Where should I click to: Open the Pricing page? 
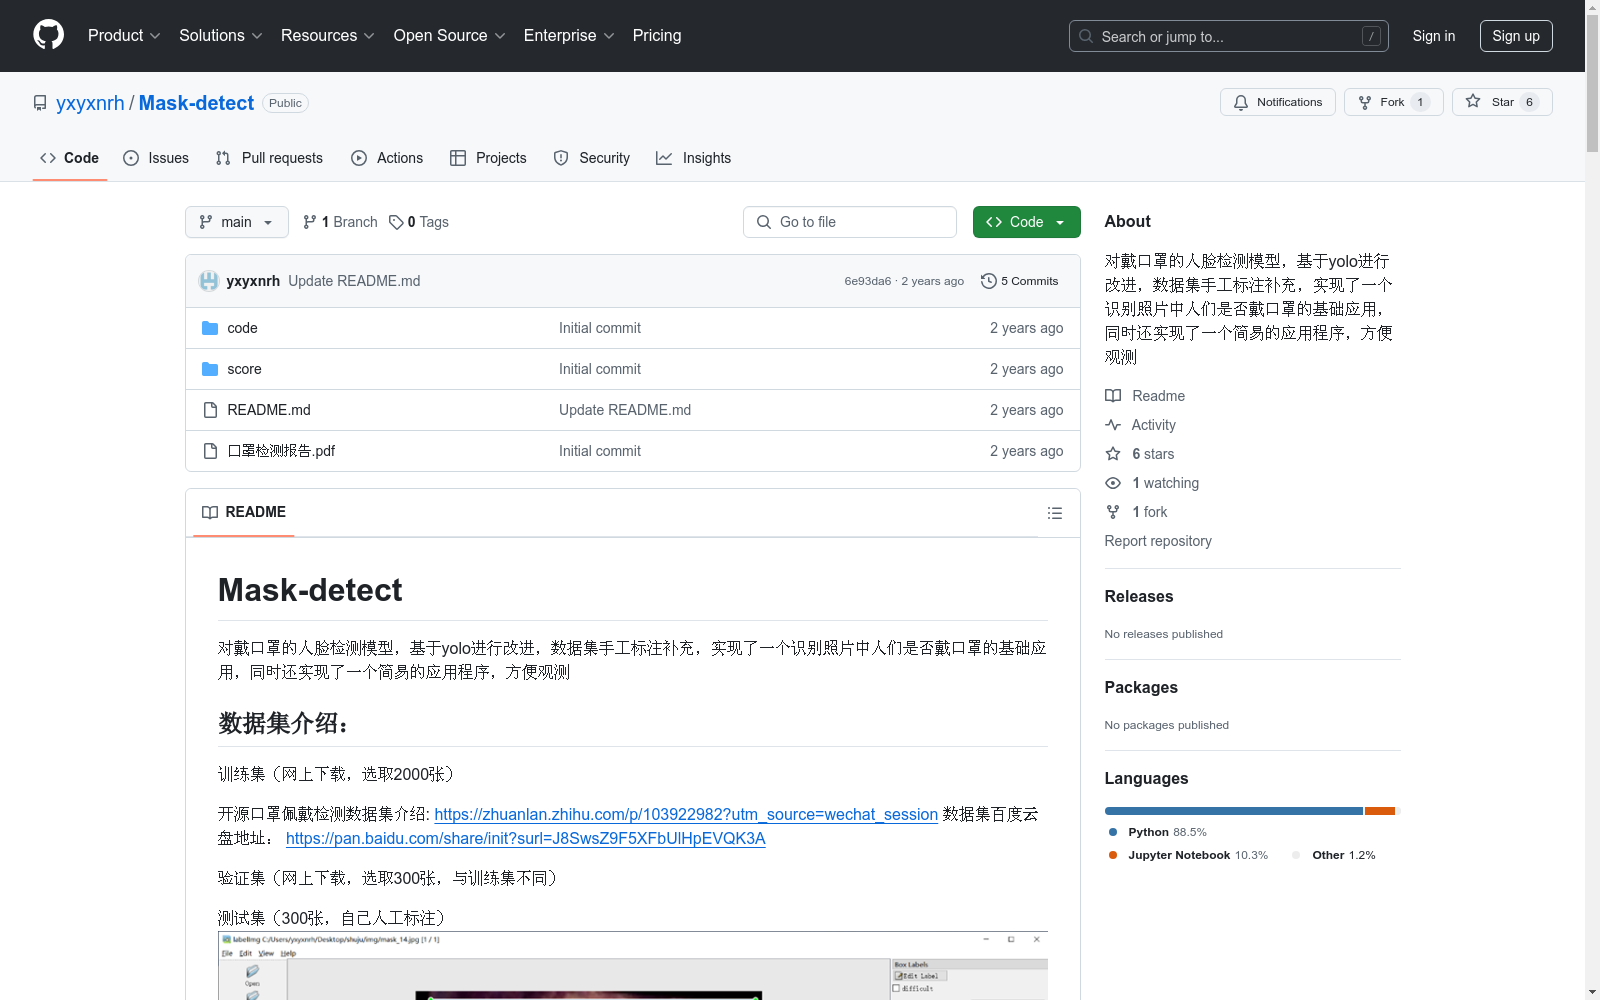click(657, 36)
